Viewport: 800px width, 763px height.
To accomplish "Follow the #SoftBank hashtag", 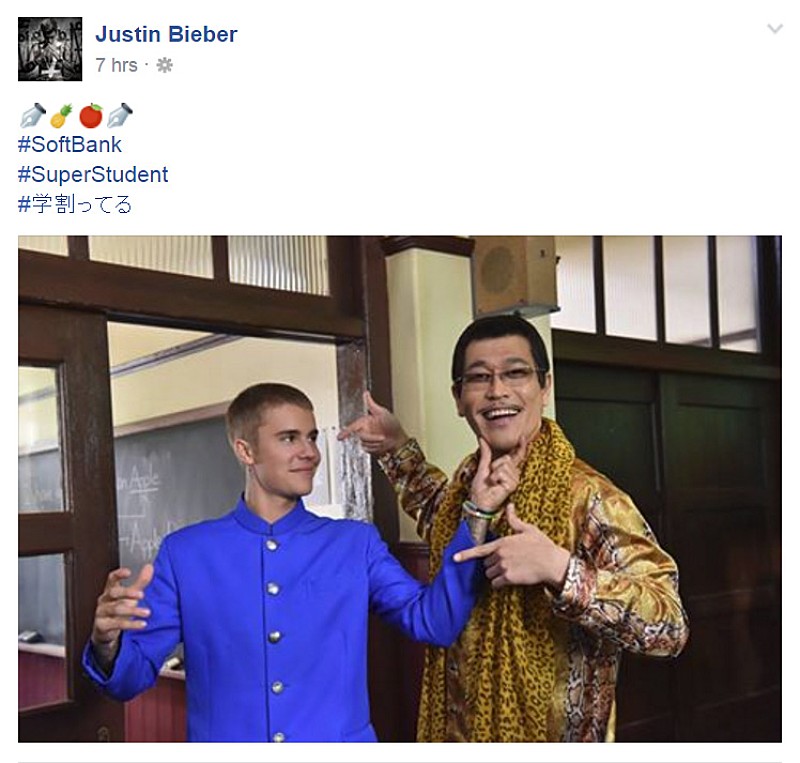I will [x=70, y=145].
